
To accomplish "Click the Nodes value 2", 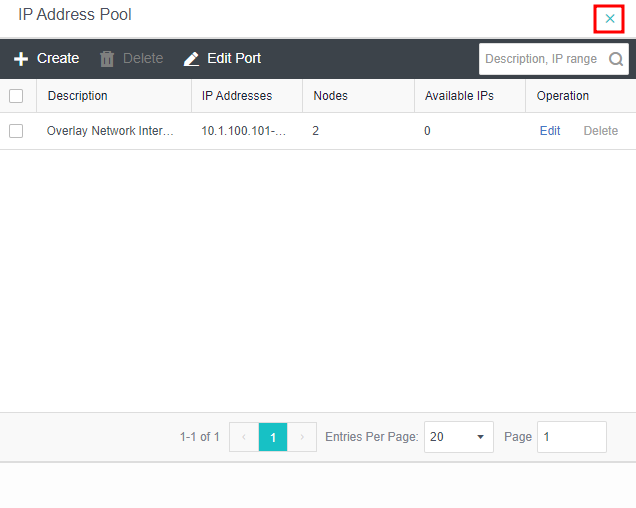I will point(316,131).
